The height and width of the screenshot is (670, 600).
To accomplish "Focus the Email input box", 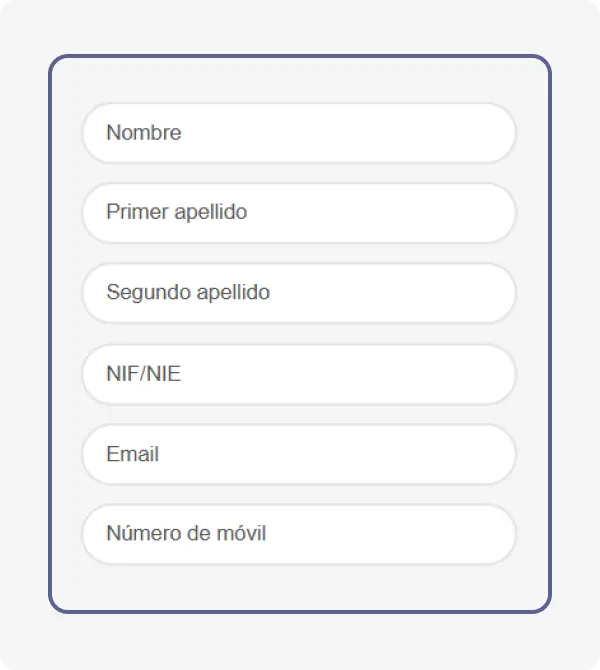I will coord(298,454).
